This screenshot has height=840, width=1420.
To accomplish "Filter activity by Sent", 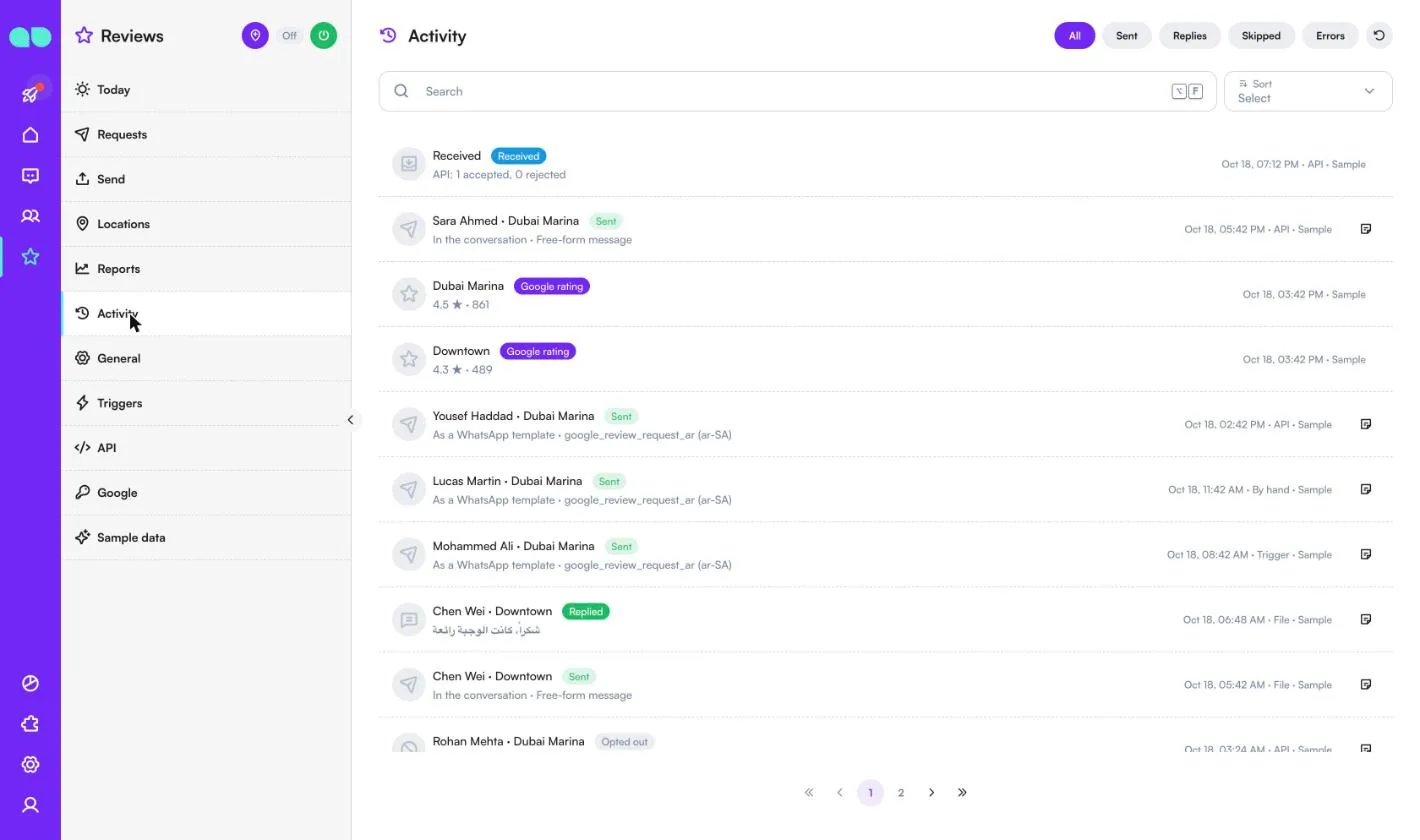I will coord(1127,36).
